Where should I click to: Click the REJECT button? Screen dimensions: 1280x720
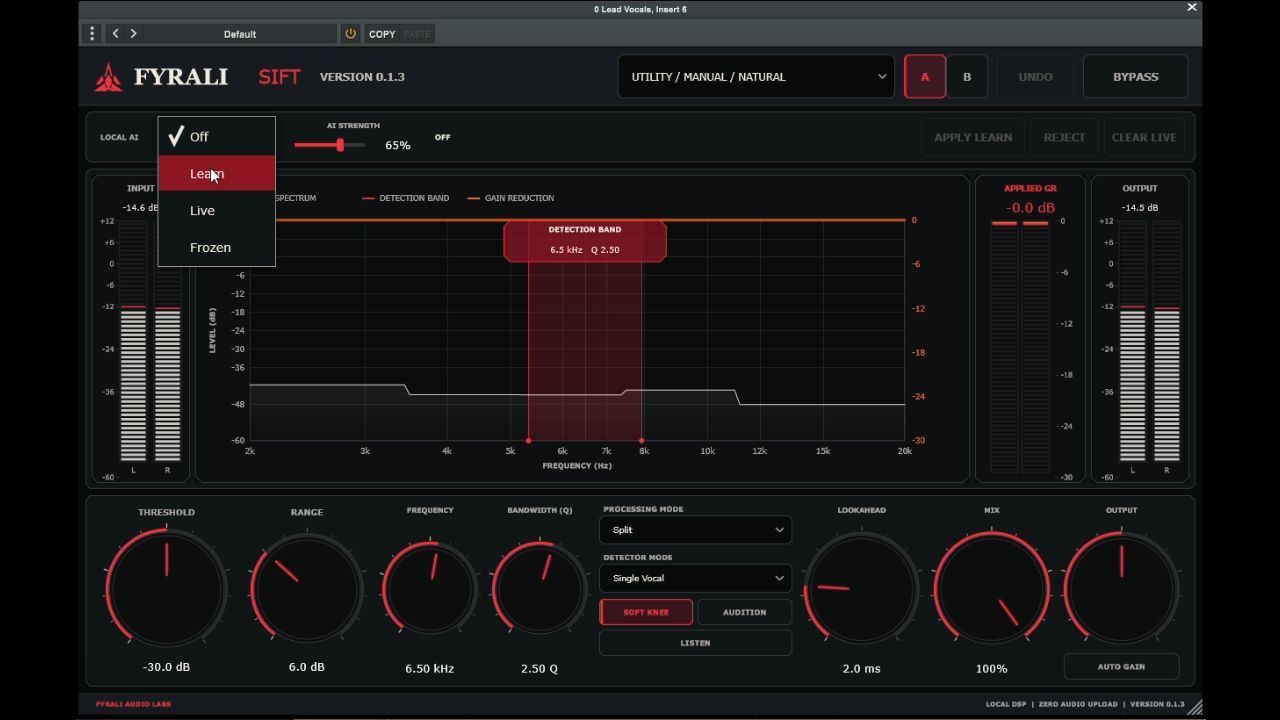point(1064,137)
